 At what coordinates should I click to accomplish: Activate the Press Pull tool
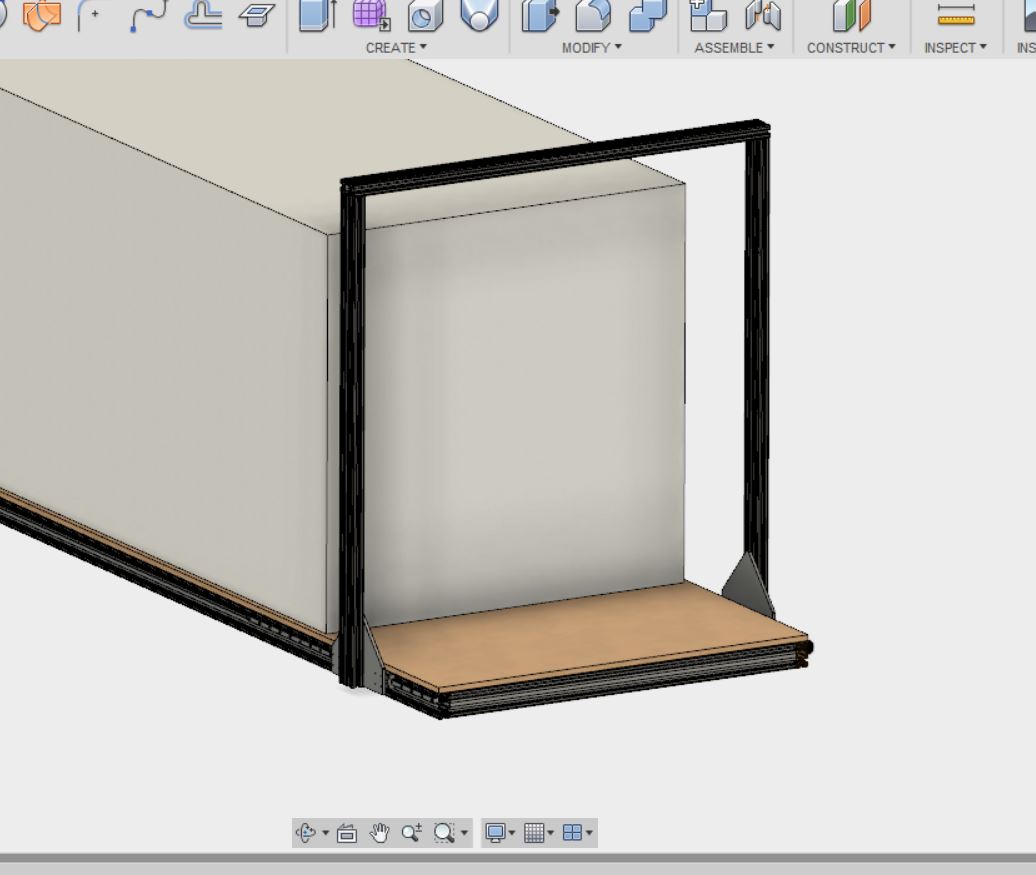(x=541, y=15)
